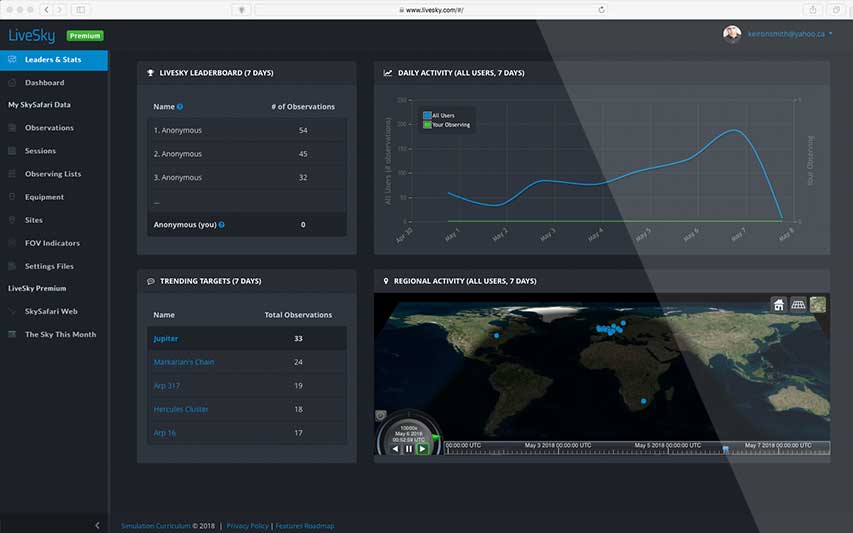Open the Jupiter trending target
853x533 pixels.
click(x=166, y=338)
